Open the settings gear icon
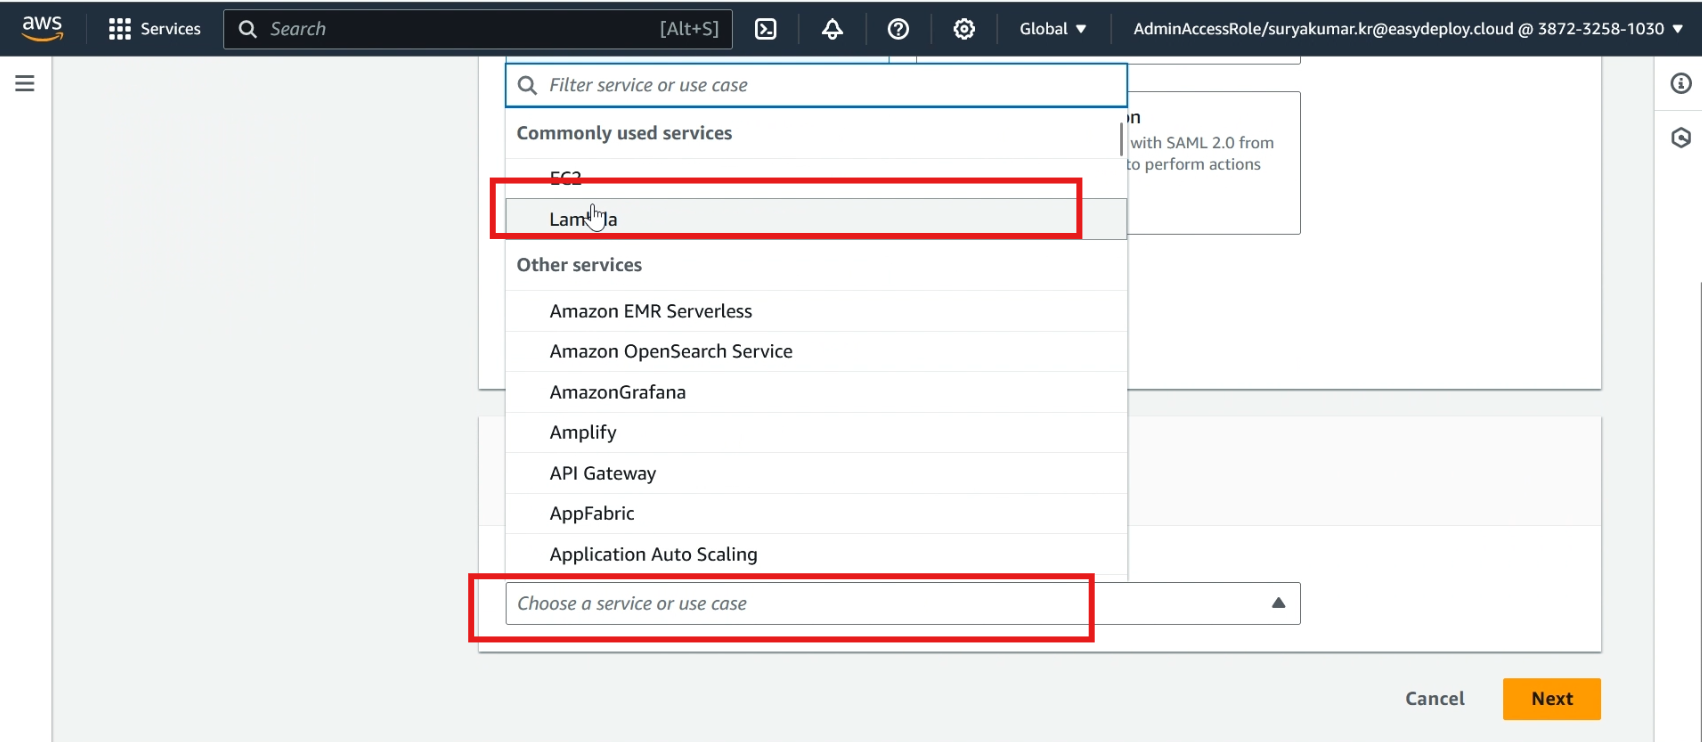The width and height of the screenshot is (1702, 742). [964, 29]
